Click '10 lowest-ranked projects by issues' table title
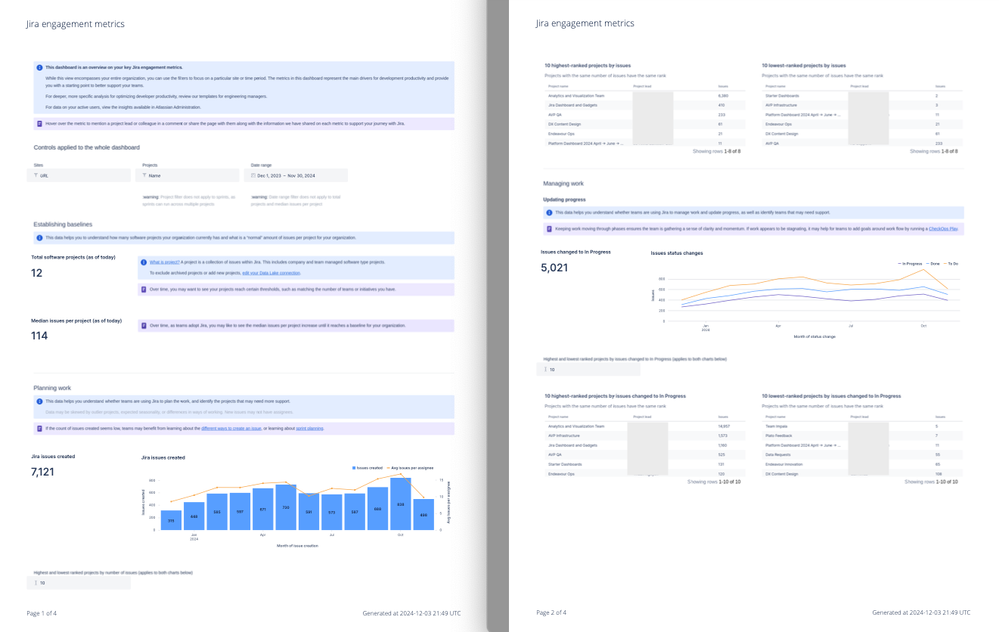999x632 pixels. tap(804, 66)
